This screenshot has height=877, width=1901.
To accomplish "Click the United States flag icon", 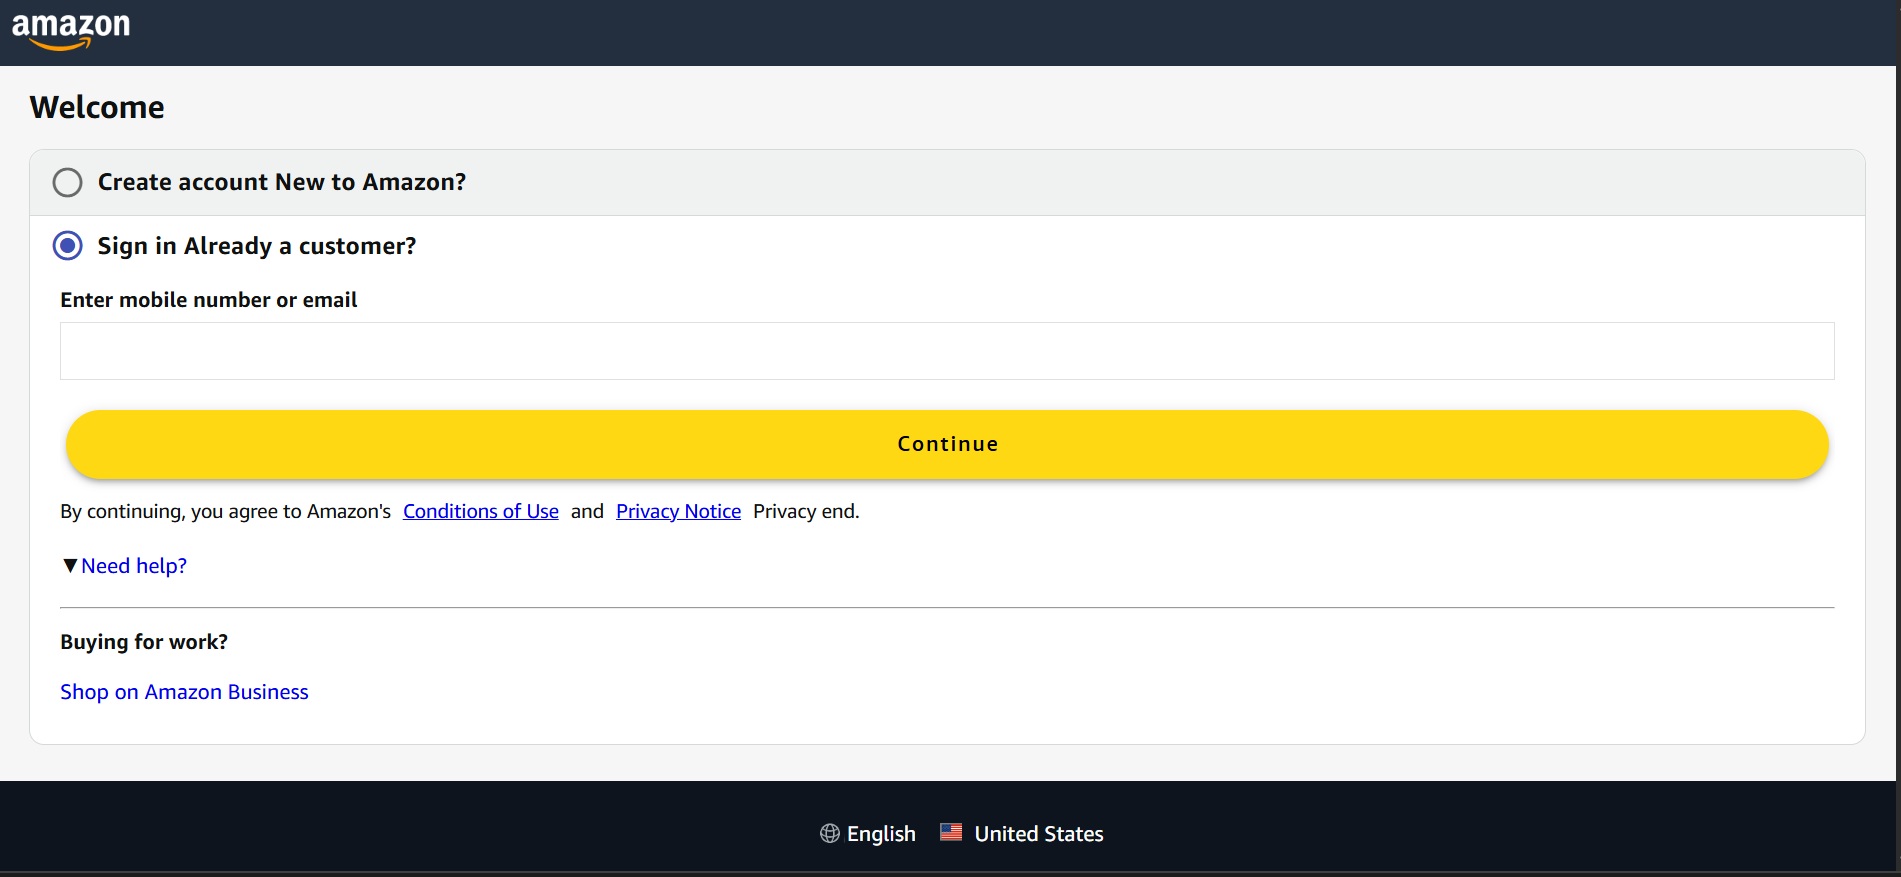I will click(x=951, y=832).
